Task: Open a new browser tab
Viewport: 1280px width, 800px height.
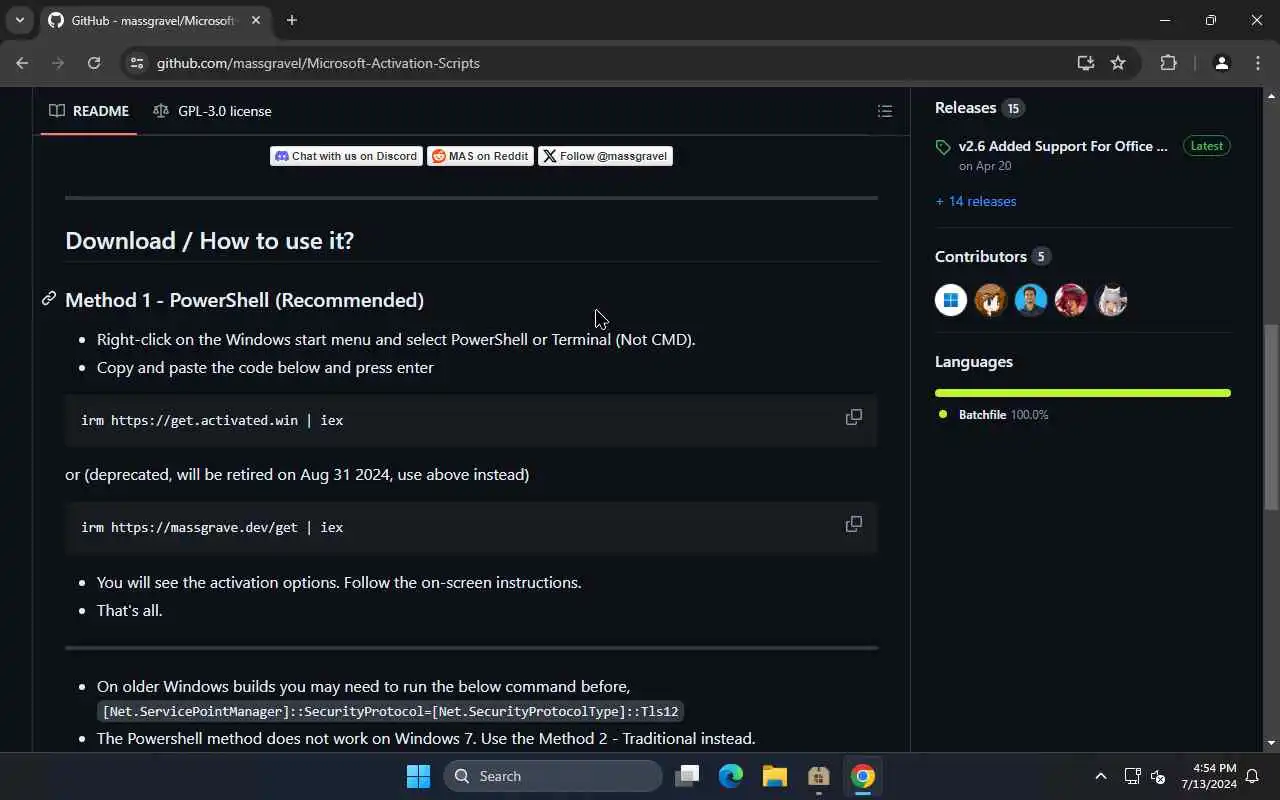Action: (291, 20)
